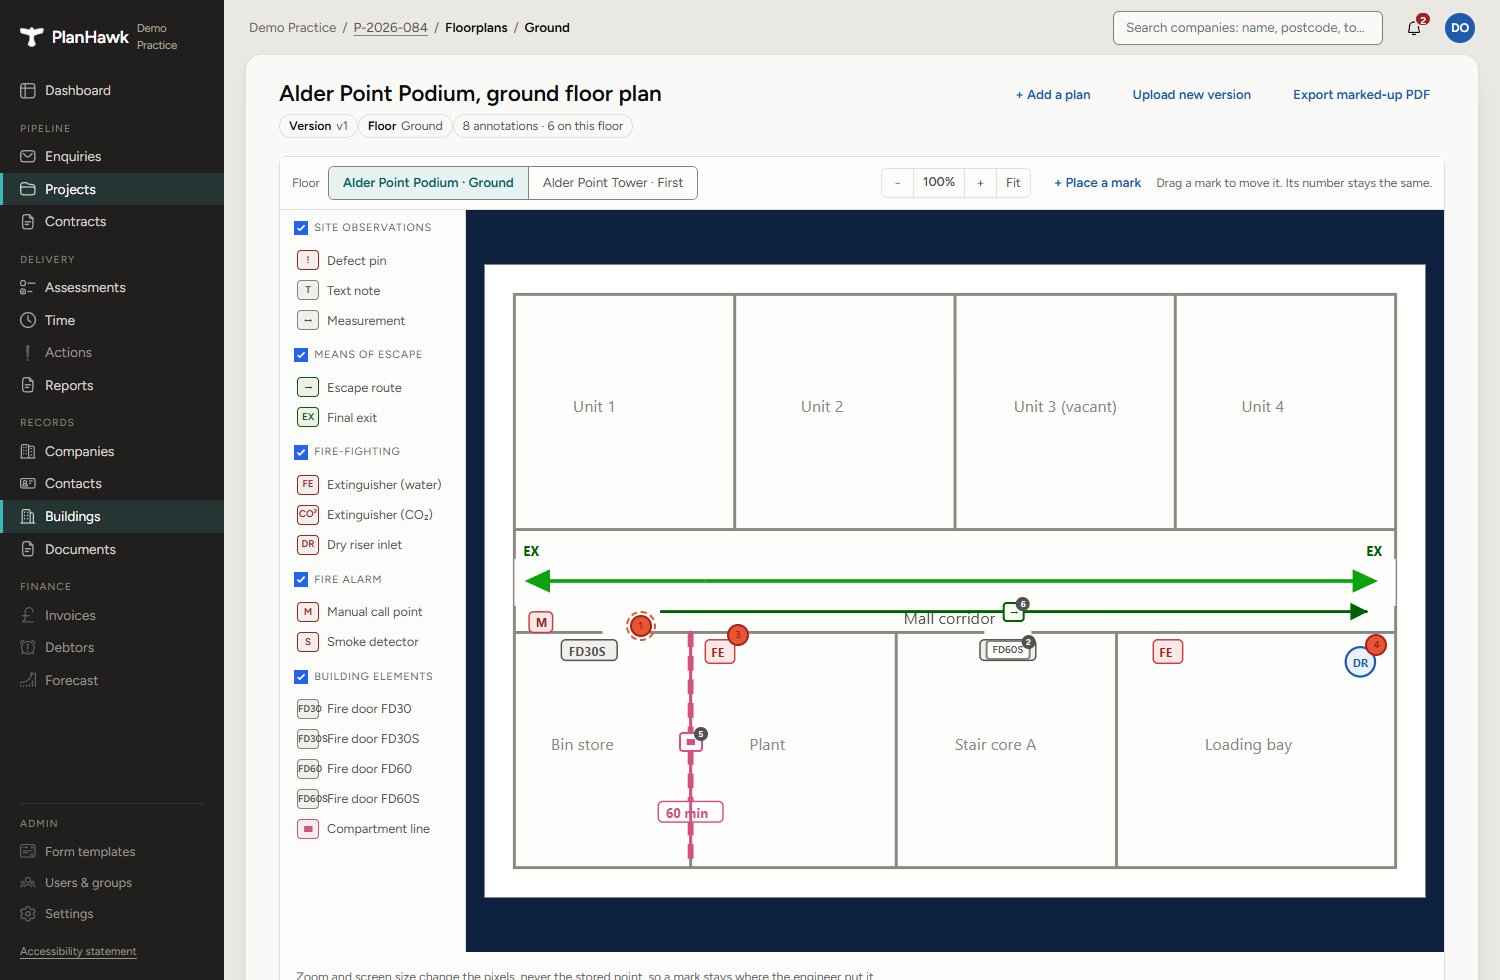
Task: Open the DO user avatar menu
Action: (x=1460, y=28)
